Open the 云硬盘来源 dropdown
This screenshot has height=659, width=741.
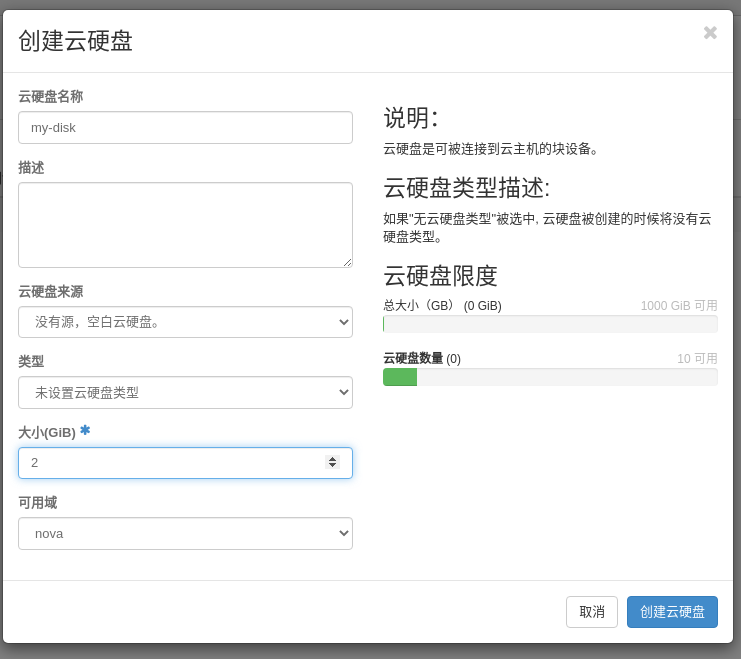tap(185, 322)
